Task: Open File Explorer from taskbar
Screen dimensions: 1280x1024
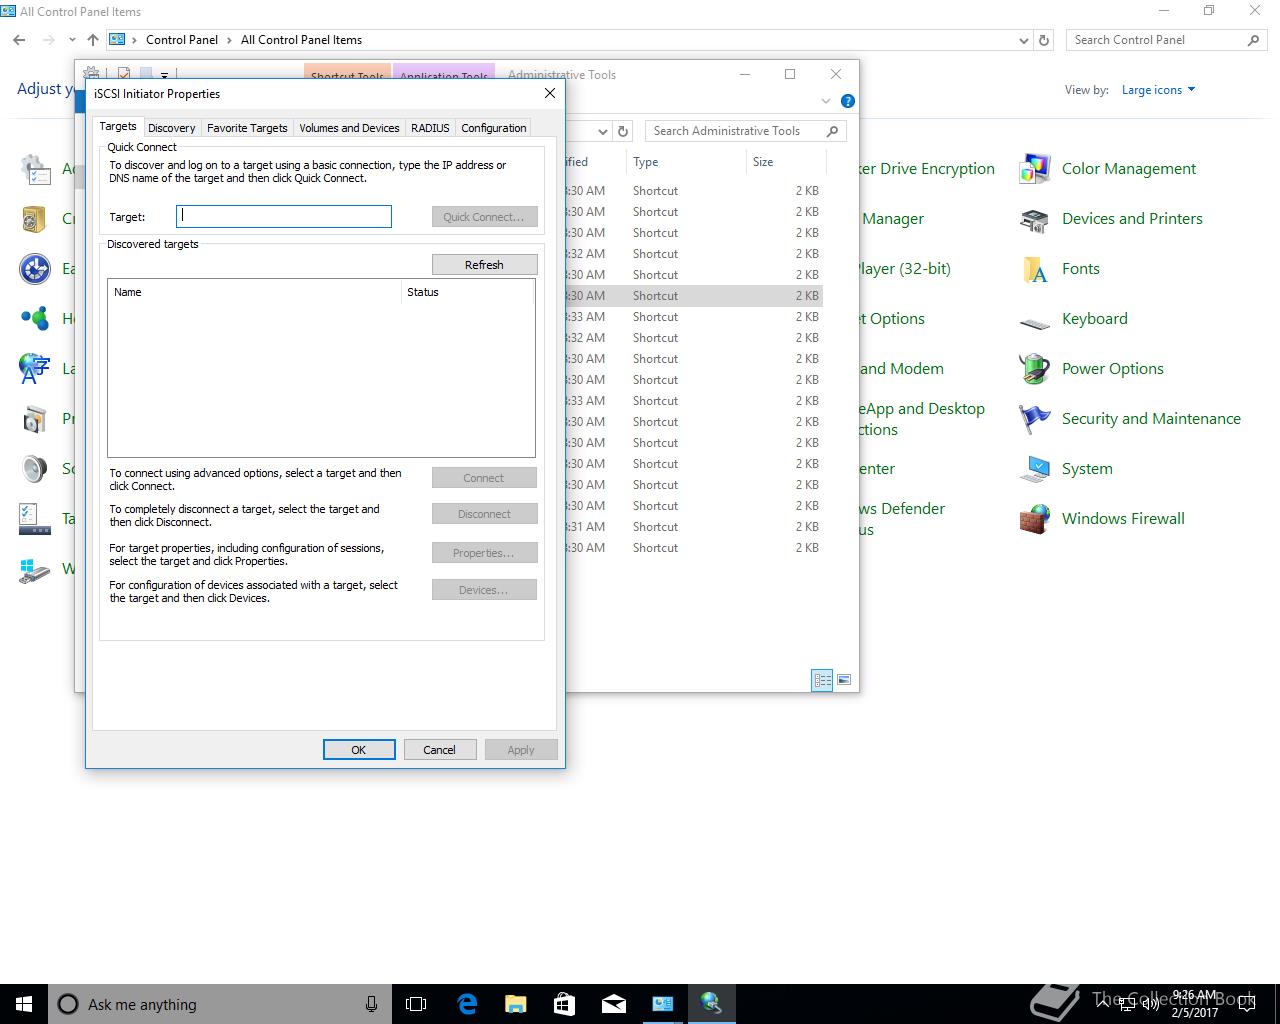Action: (x=516, y=1004)
